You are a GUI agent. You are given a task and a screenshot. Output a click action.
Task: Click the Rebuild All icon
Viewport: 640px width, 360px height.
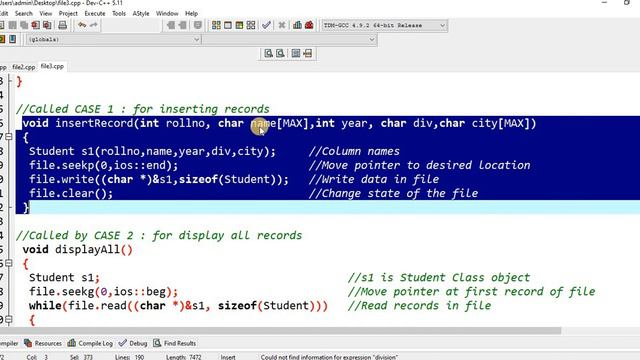tap(251, 25)
